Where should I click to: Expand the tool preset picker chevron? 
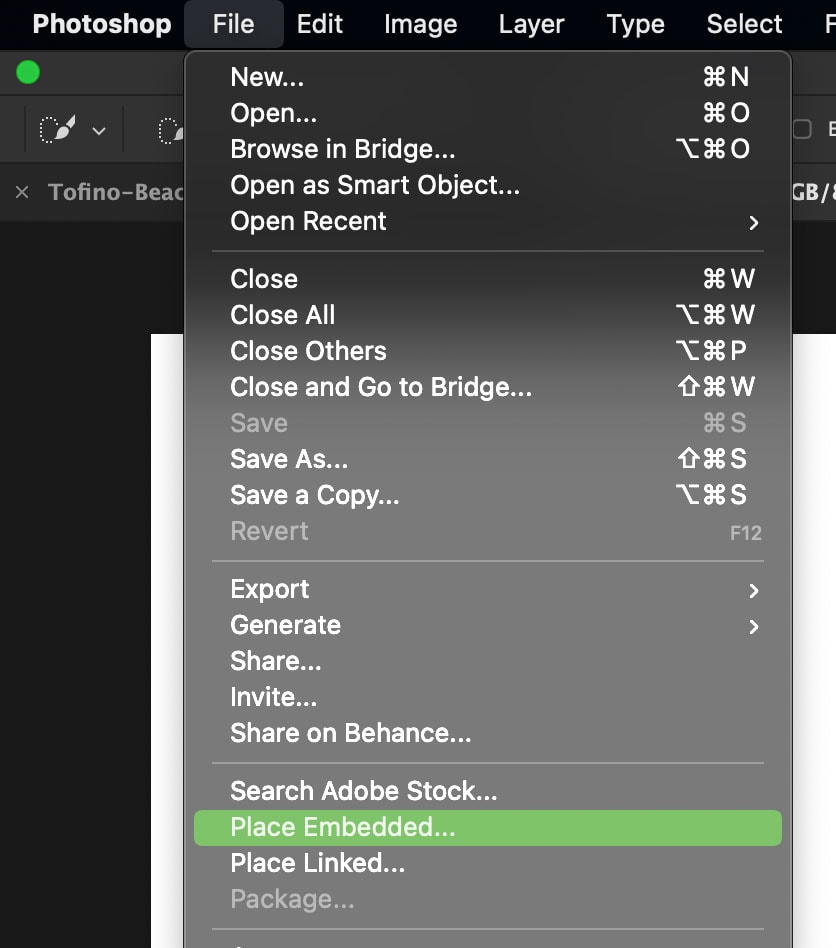pos(99,131)
